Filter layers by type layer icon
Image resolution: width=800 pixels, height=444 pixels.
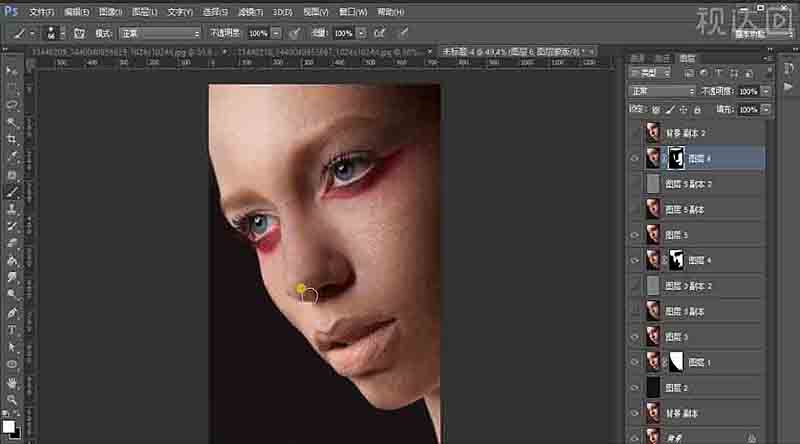[718, 73]
